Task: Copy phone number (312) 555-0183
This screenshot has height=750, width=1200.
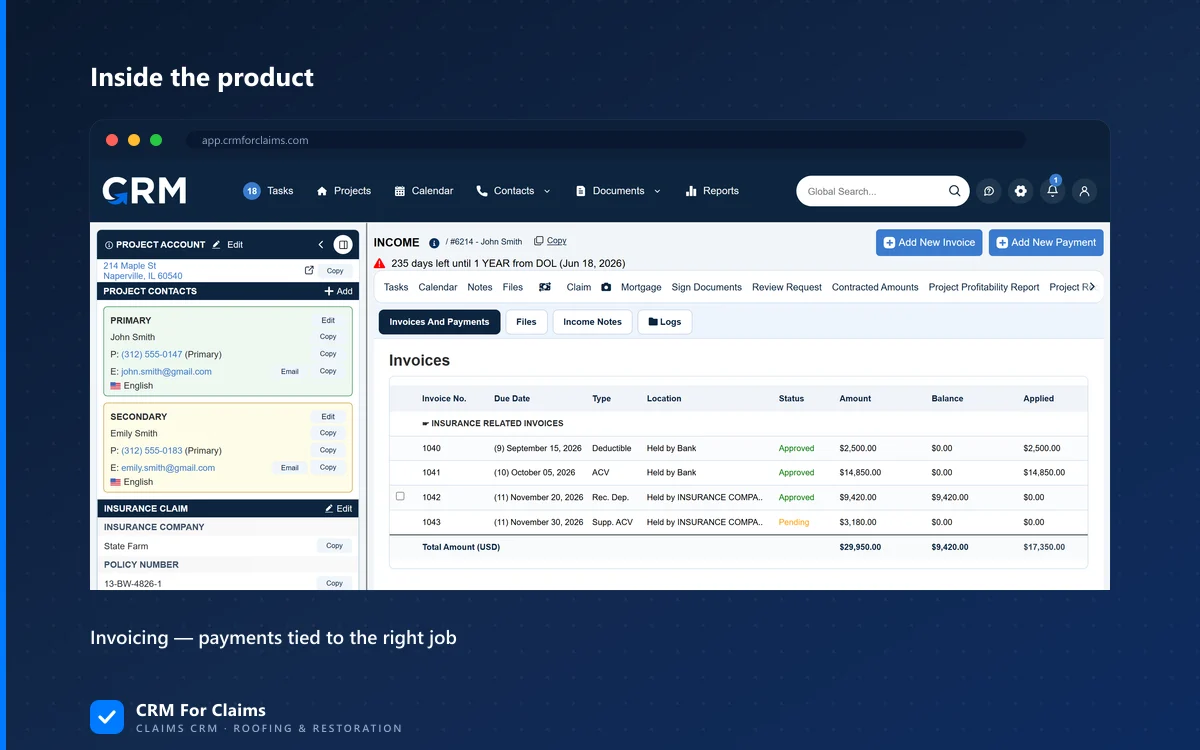Action: tap(328, 450)
